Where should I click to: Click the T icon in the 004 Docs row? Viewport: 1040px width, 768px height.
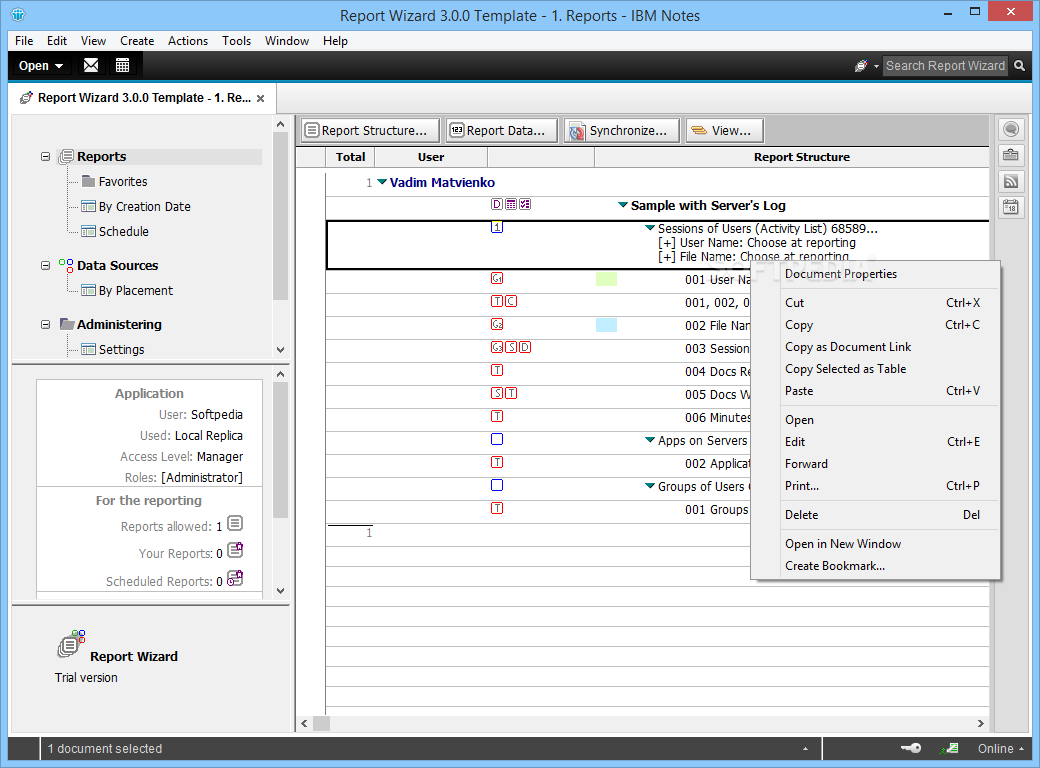pos(497,370)
